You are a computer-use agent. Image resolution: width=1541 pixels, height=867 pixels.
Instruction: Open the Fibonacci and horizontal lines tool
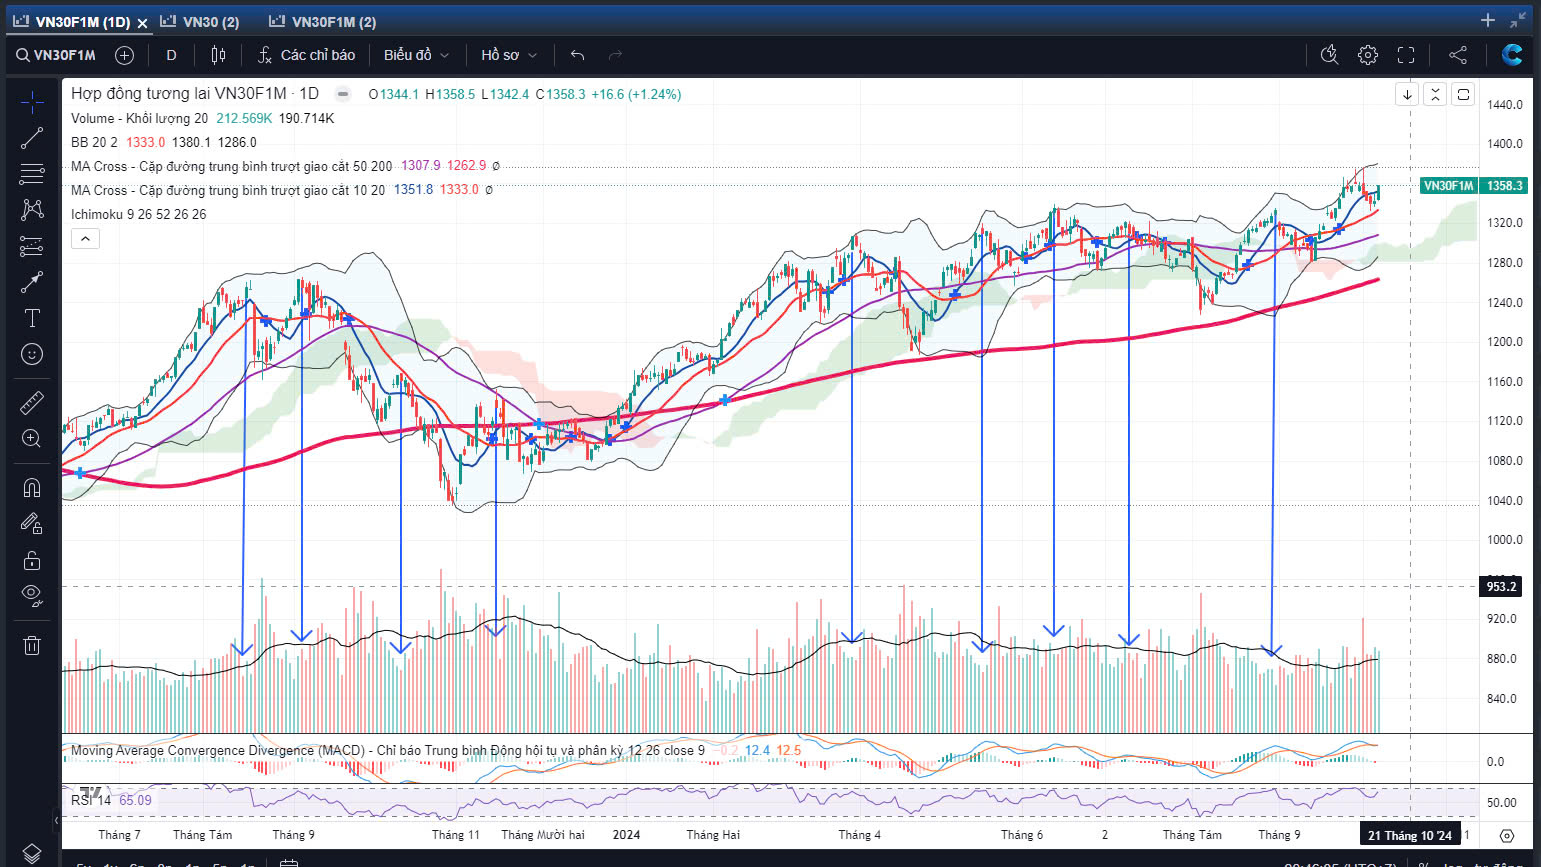32,174
